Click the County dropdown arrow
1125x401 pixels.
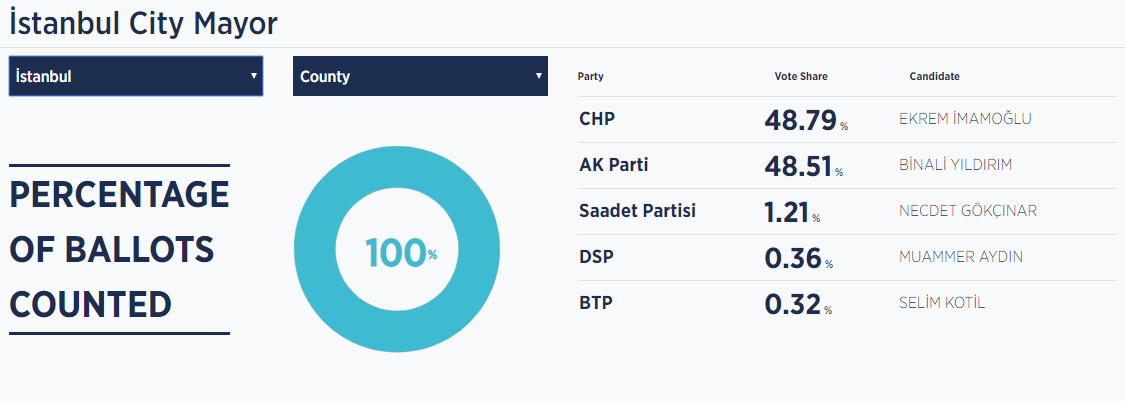coord(538,75)
